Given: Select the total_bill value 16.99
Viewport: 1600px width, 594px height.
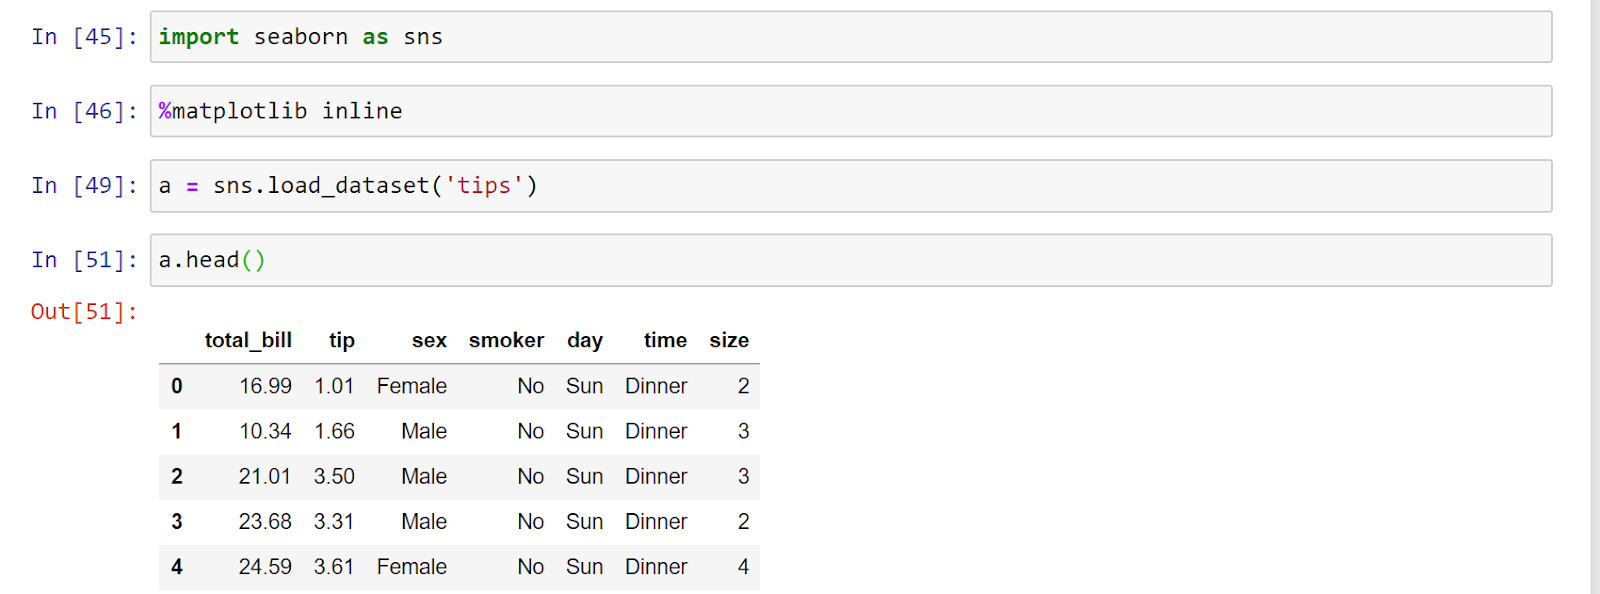Looking at the screenshot, I should (265, 386).
